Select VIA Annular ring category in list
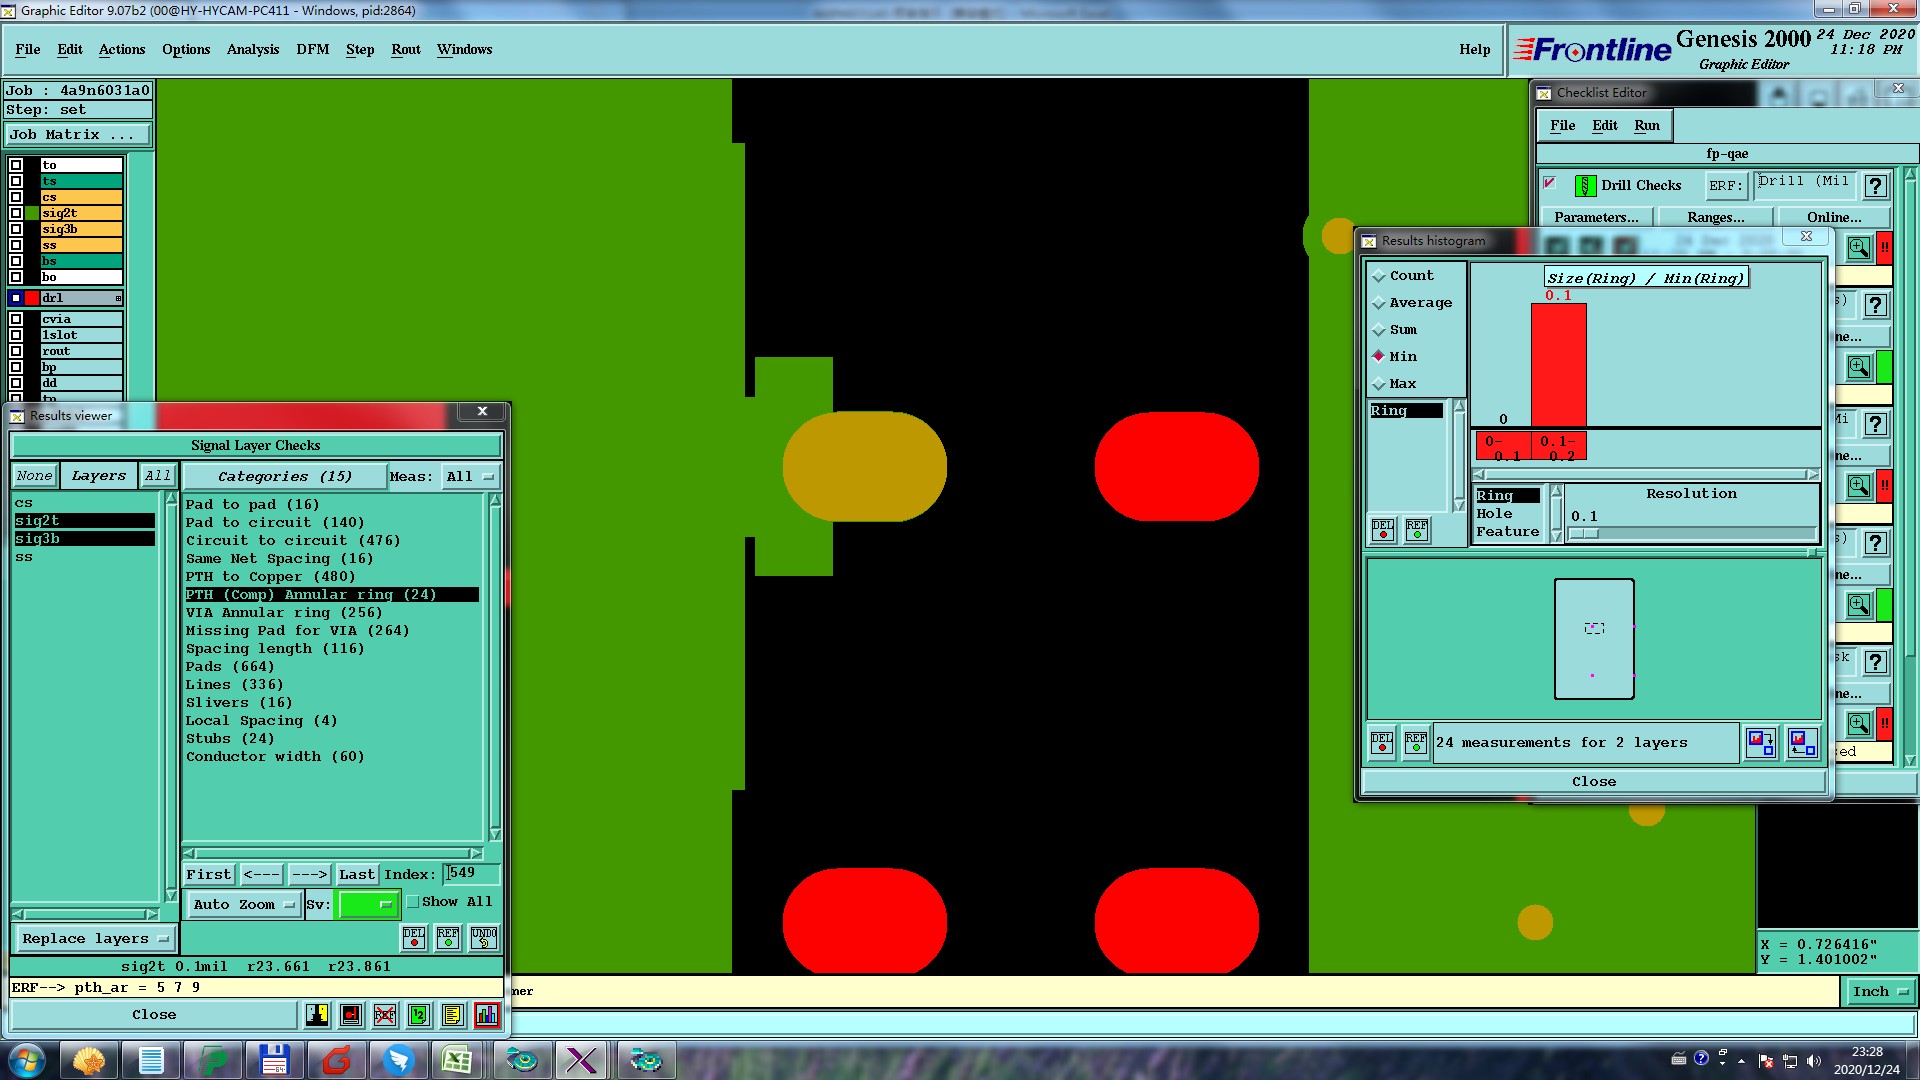 click(284, 613)
